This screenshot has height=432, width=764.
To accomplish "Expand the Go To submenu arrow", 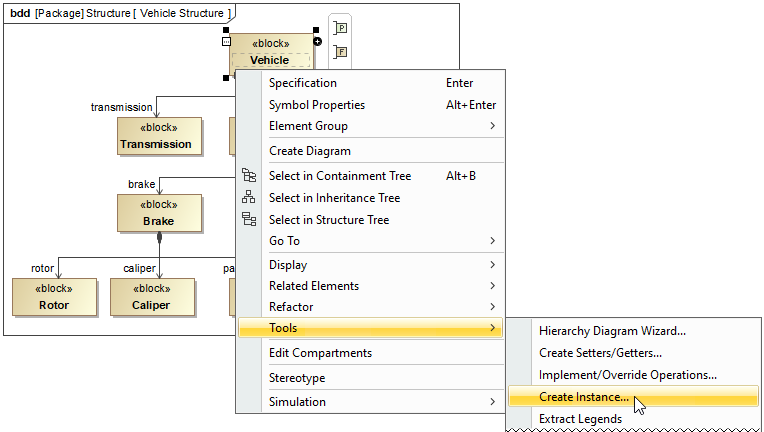I will (x=492, y=241).
